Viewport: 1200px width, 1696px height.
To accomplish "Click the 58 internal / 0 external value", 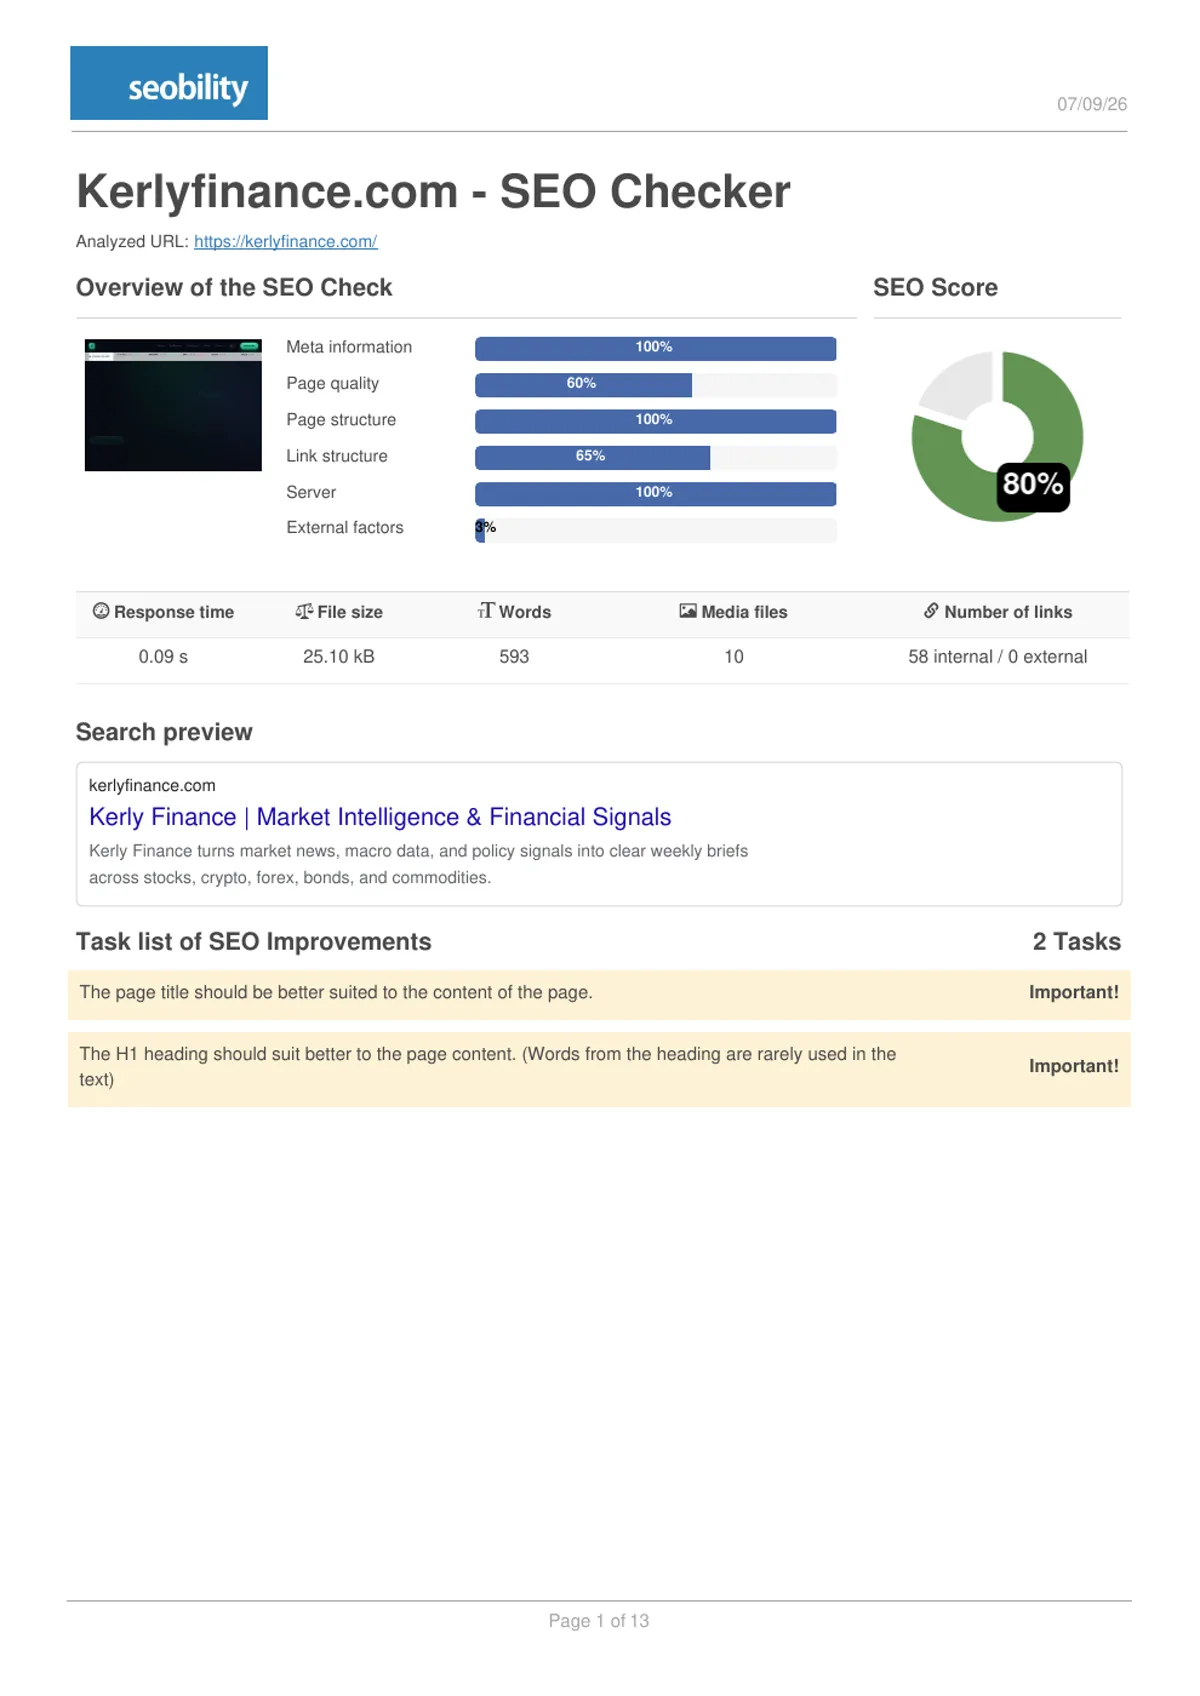I will click(x=997, y=657).
